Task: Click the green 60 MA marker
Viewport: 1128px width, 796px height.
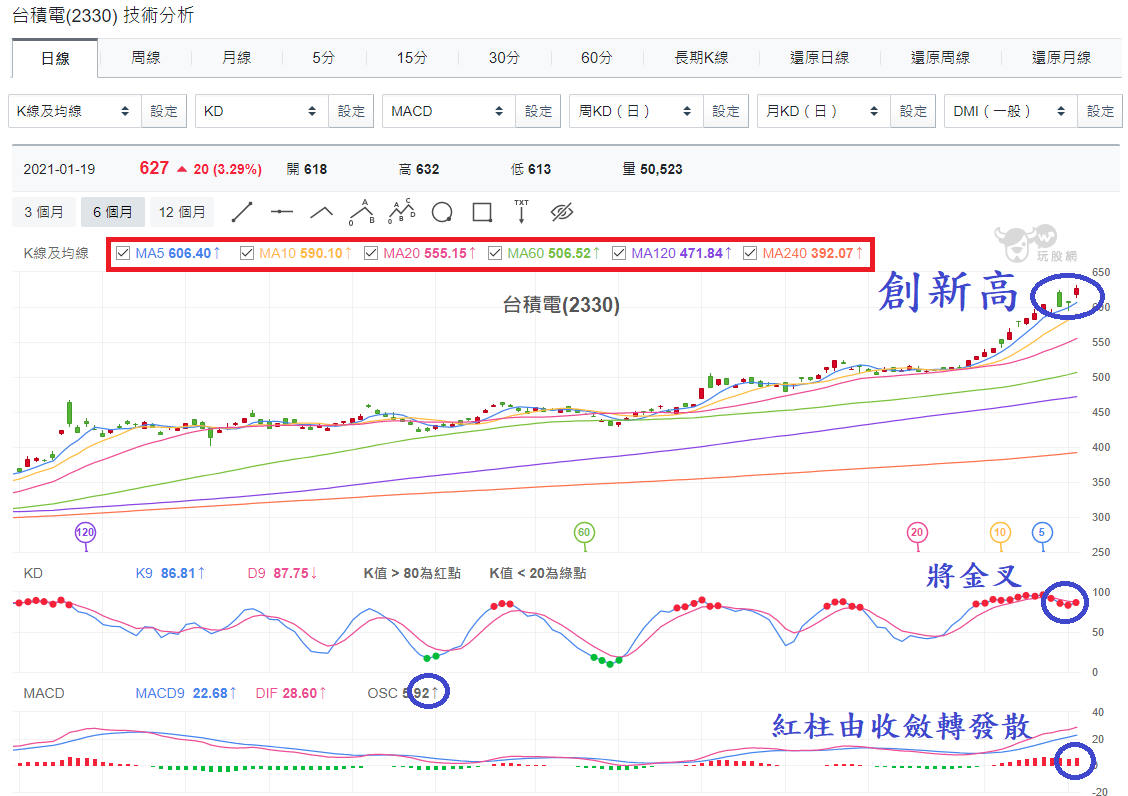Action: click(584, 533)
